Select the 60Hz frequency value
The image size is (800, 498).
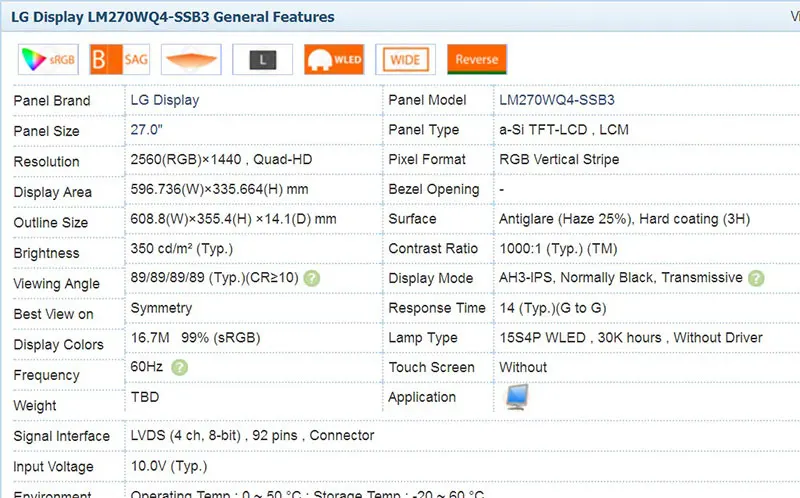click(147, 367)
